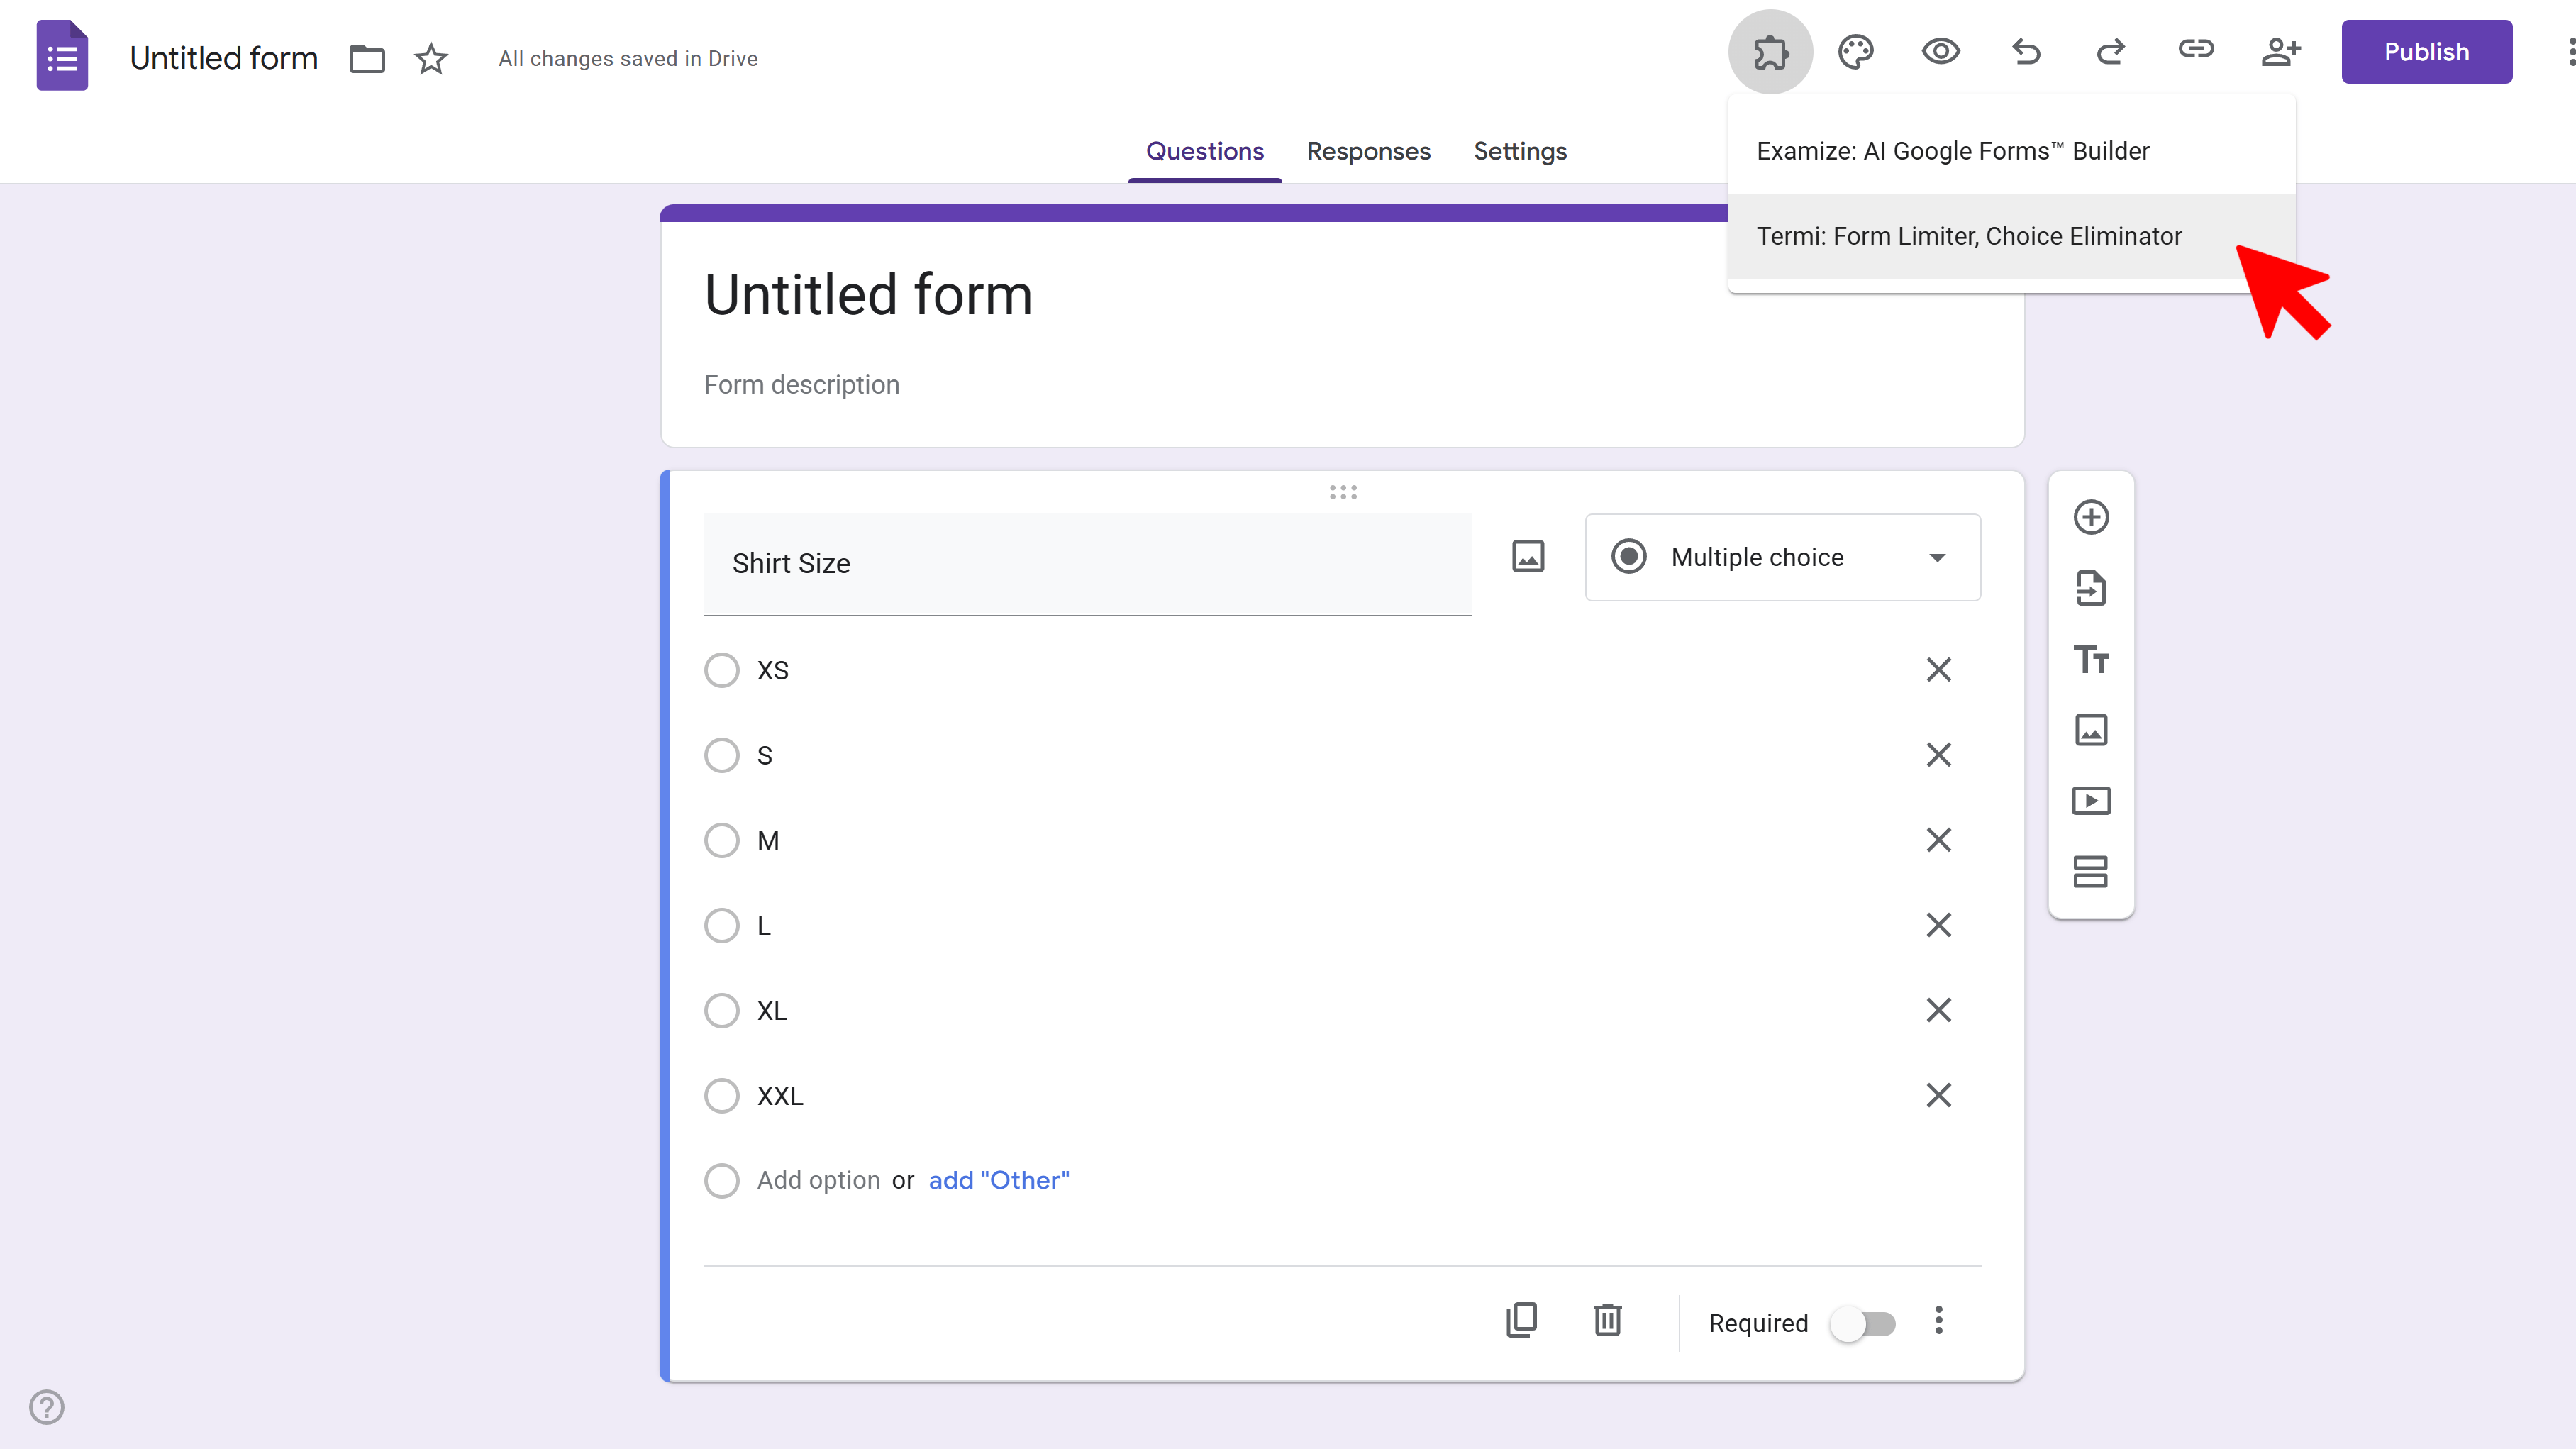Viewport: 2576px width, 1449px height.
Task: Click the Undo icon
Action: tap(2025, 51)
